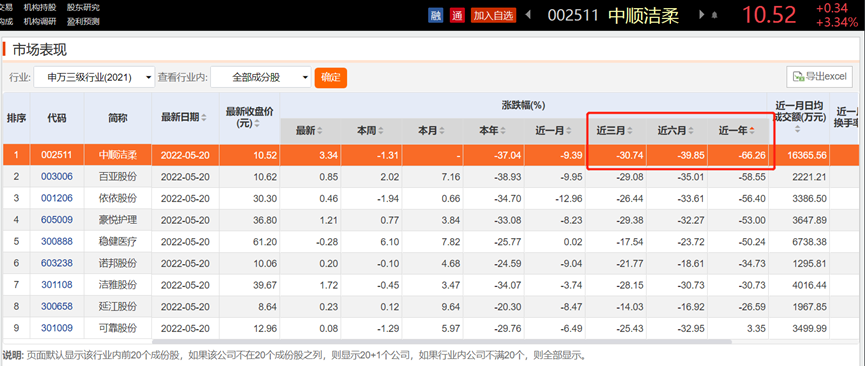Click the horizontal scrollbar below the table
Viewport: 865px width, 366px height.
coord(441,342)
